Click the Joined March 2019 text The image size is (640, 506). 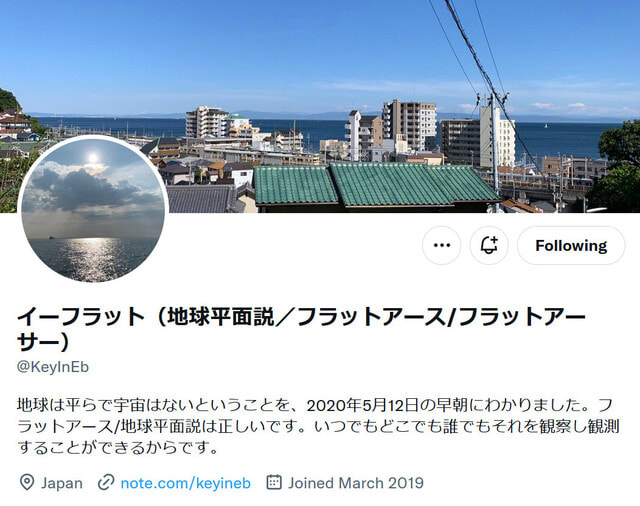[356, 483]
